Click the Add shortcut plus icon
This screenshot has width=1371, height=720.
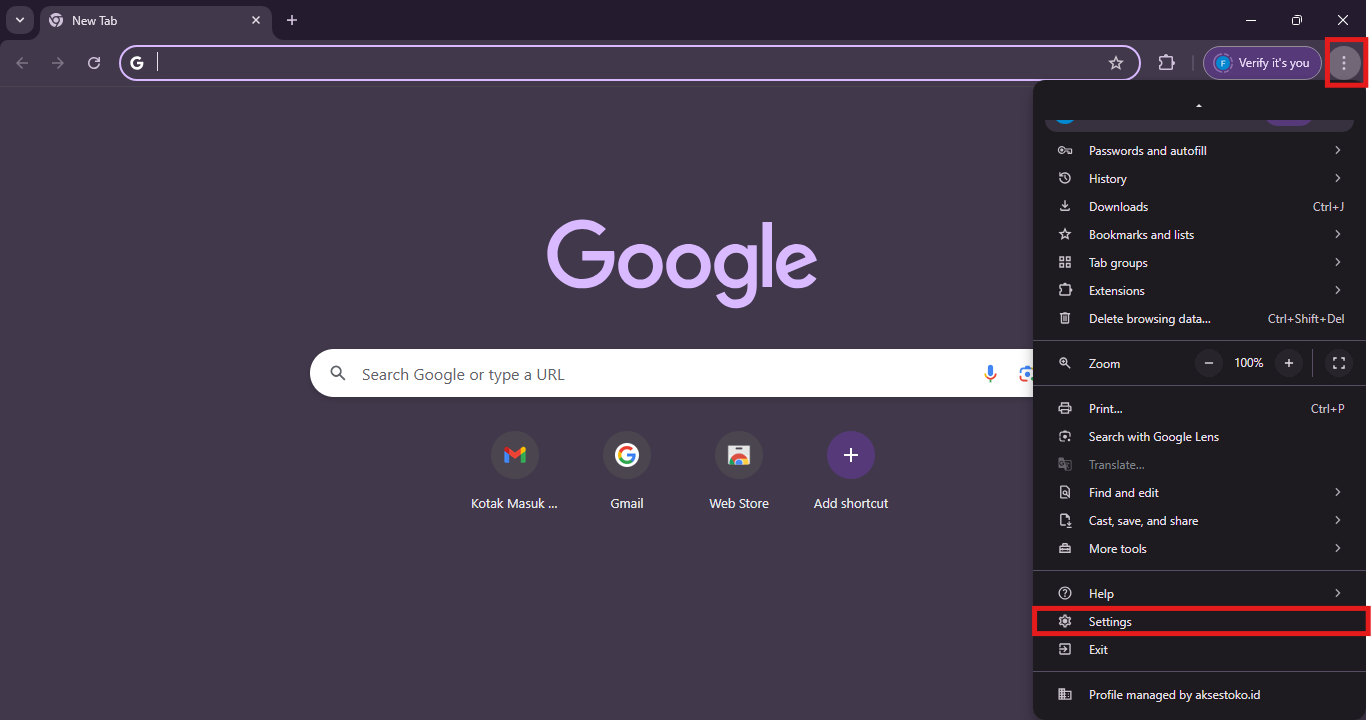click(x=851, y=456)
